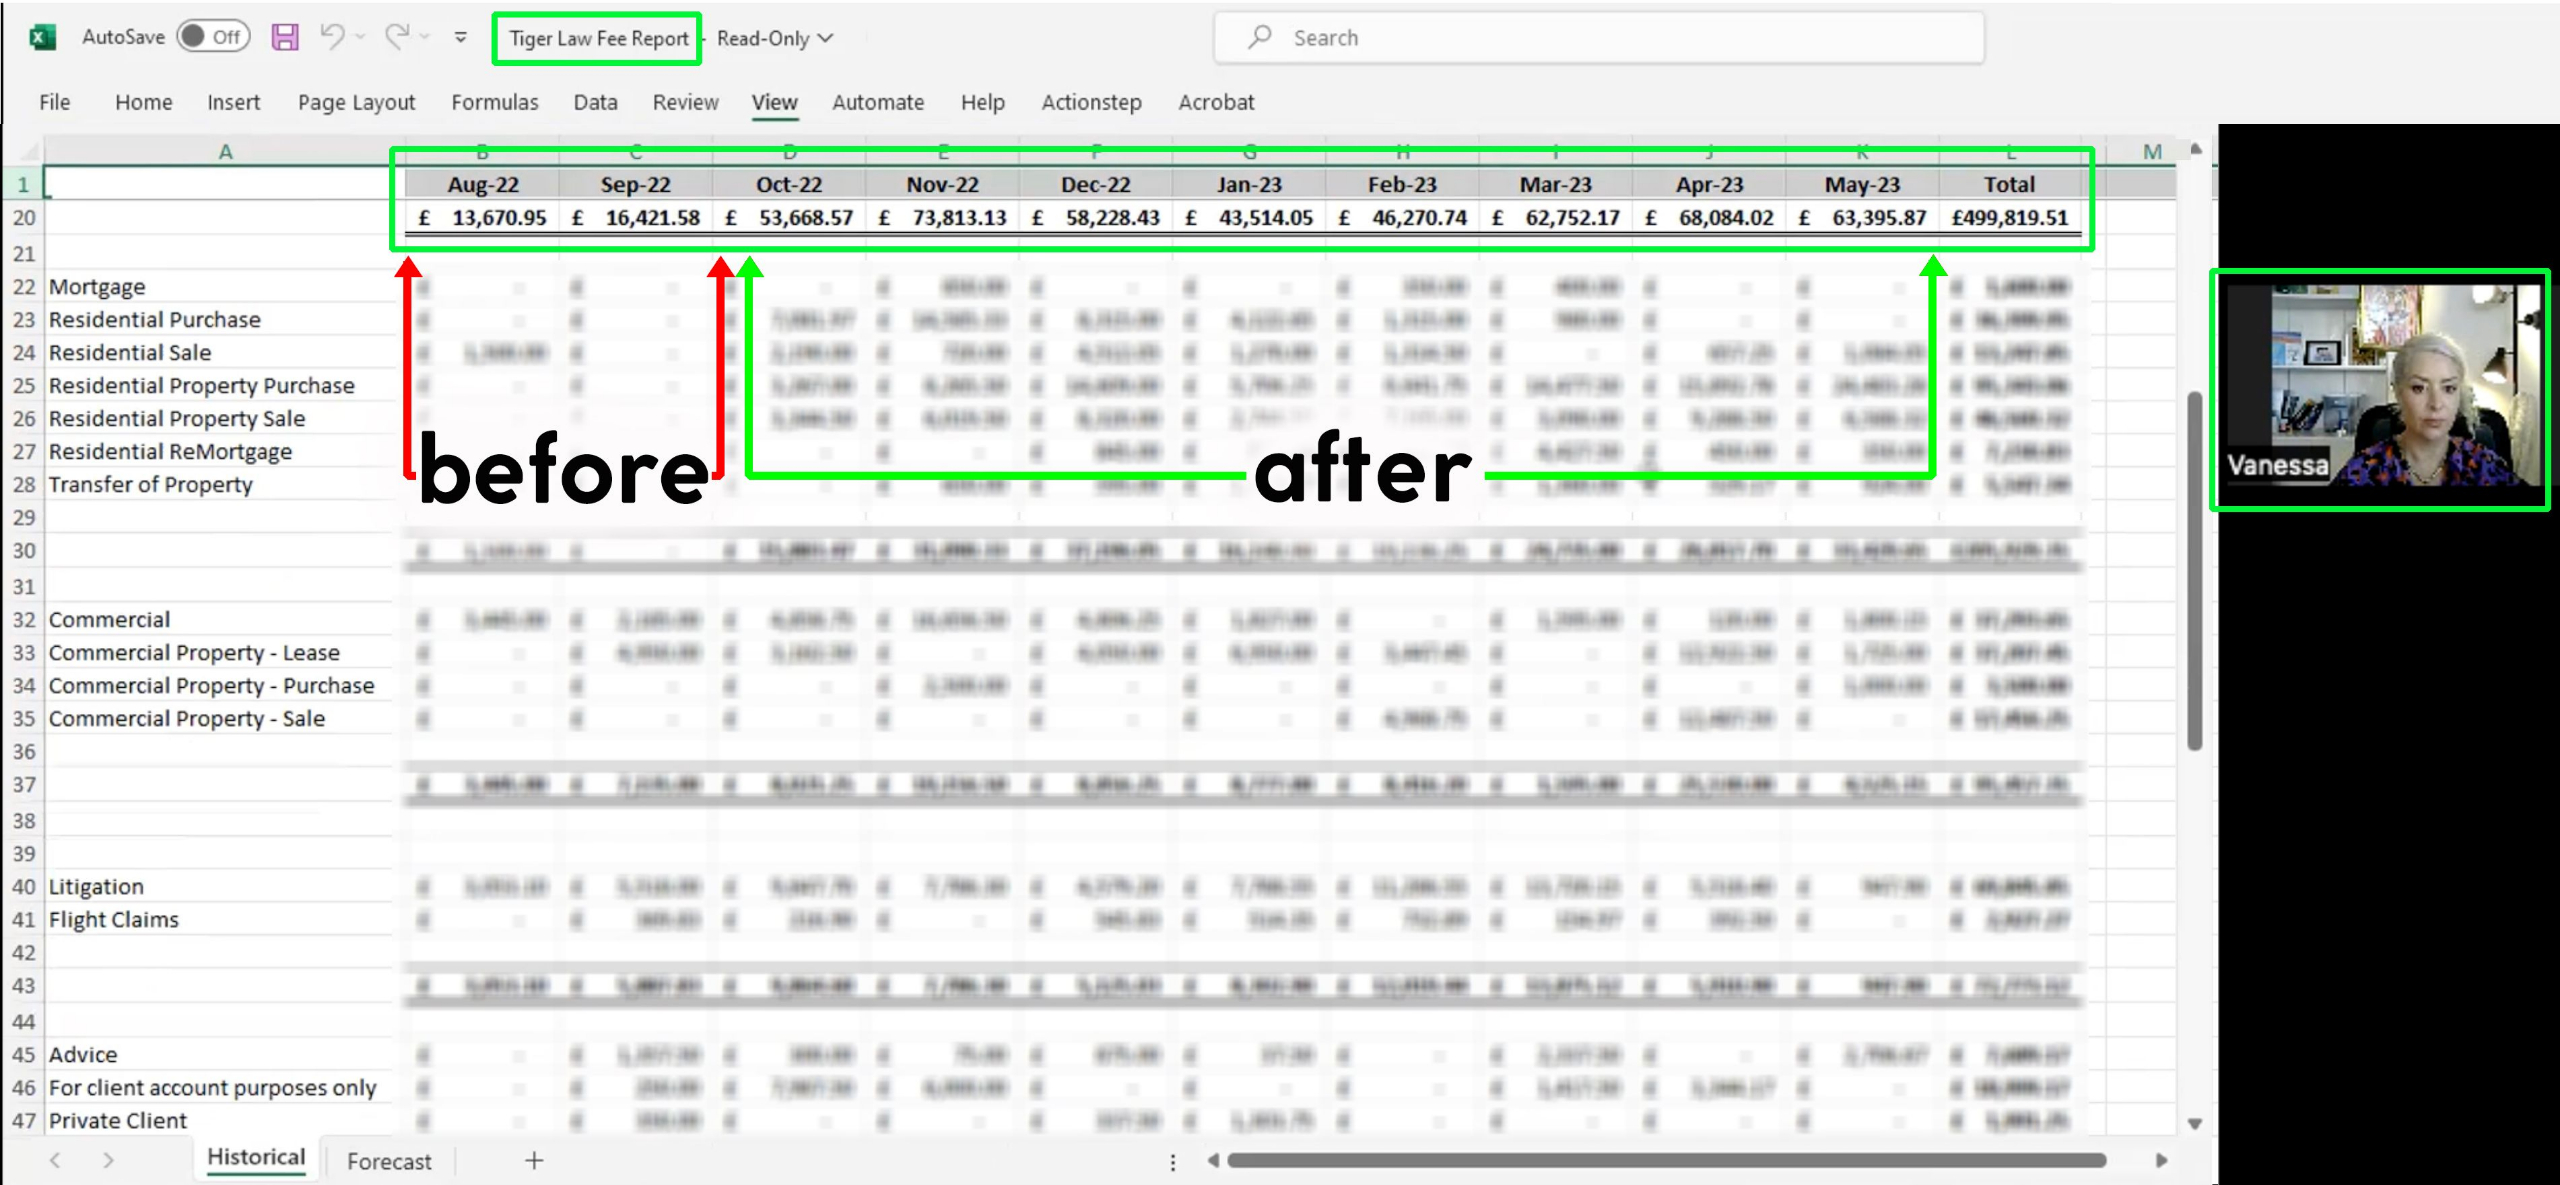
Task: Add a new sheet with plus icon
Action: coord(534,1160)
